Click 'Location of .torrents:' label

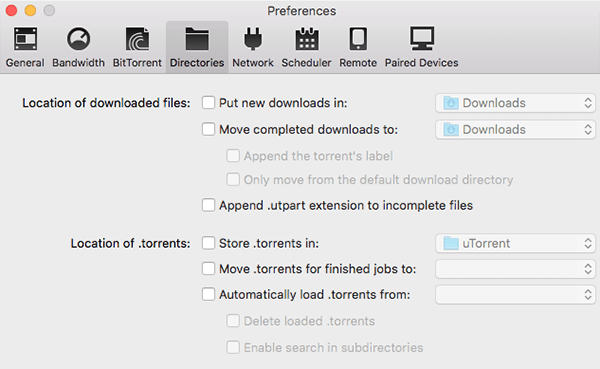pyautogui.click(x=130, y=243)
